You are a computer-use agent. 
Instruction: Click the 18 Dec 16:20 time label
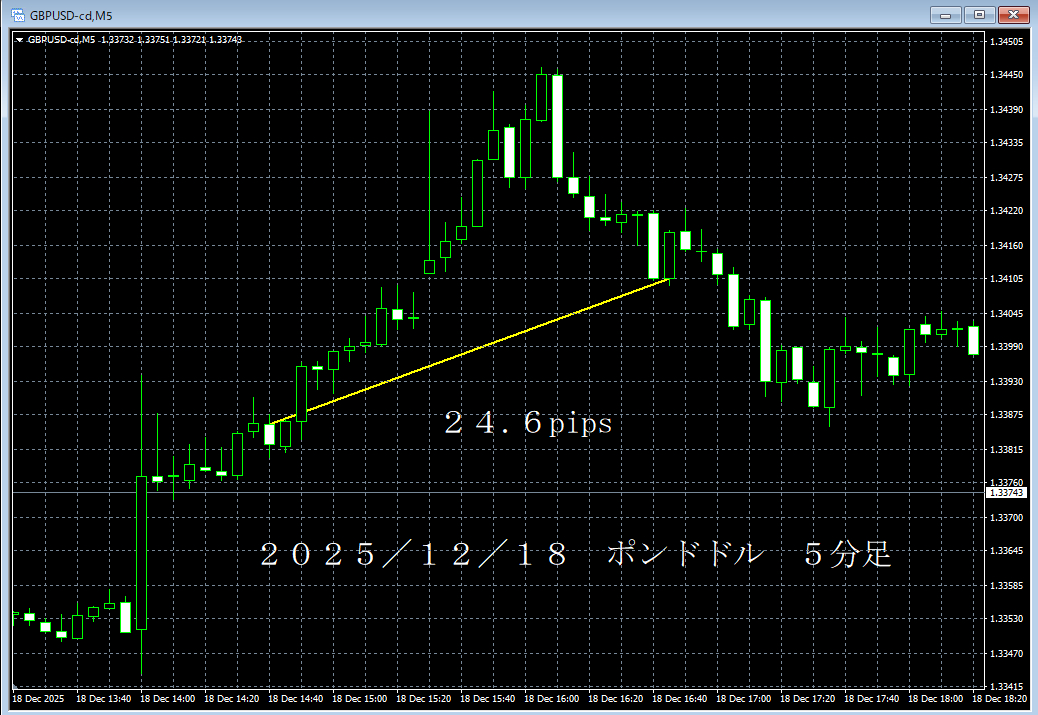[x=616, y=699]
